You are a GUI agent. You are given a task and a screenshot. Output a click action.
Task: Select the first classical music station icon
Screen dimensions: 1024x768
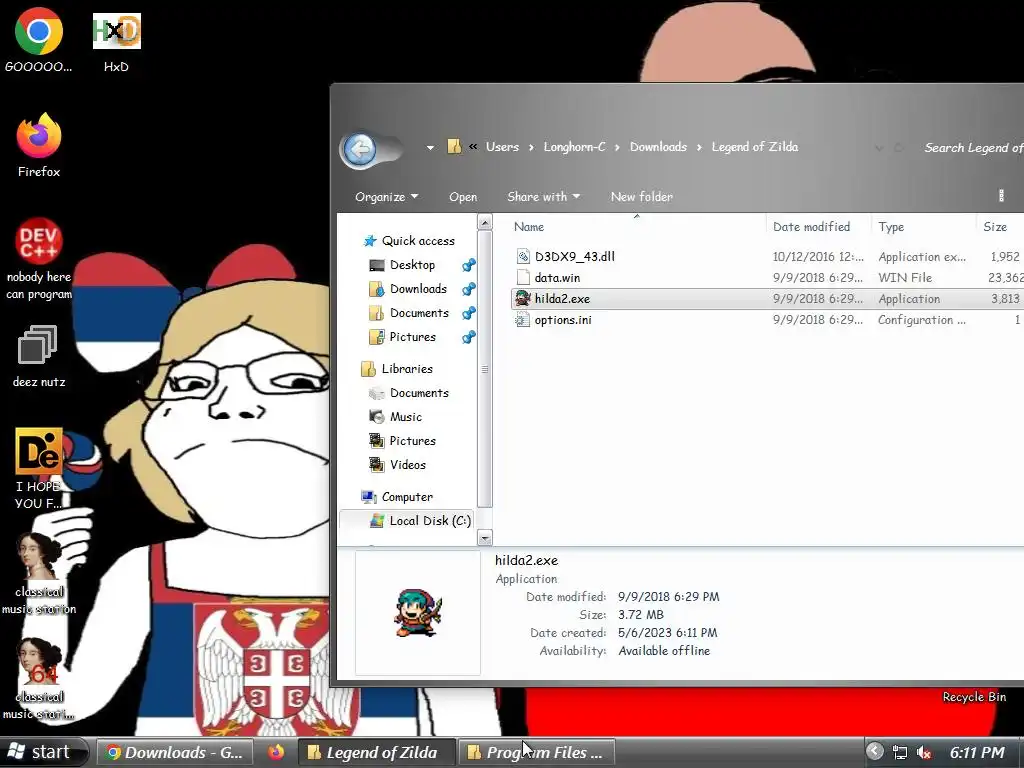click(x=39, y=574)
